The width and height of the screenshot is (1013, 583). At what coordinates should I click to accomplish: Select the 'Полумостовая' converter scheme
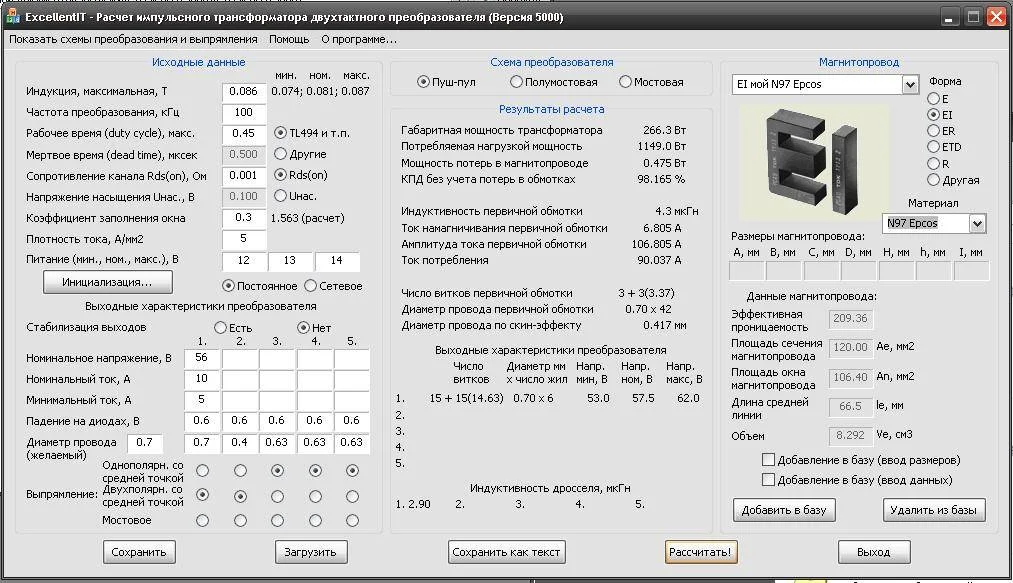(x=516, y=82)
